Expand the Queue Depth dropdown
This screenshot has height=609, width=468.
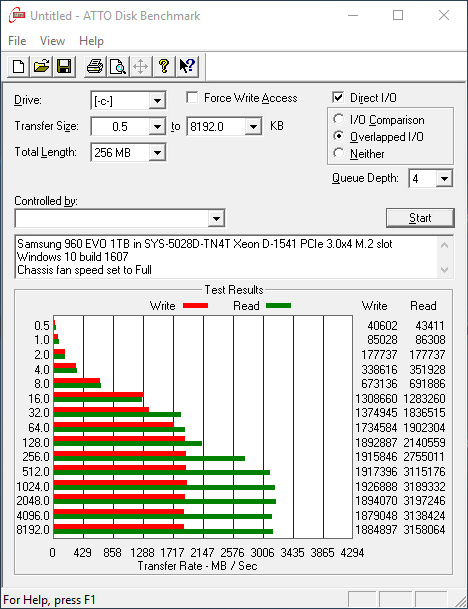point(444,179)
